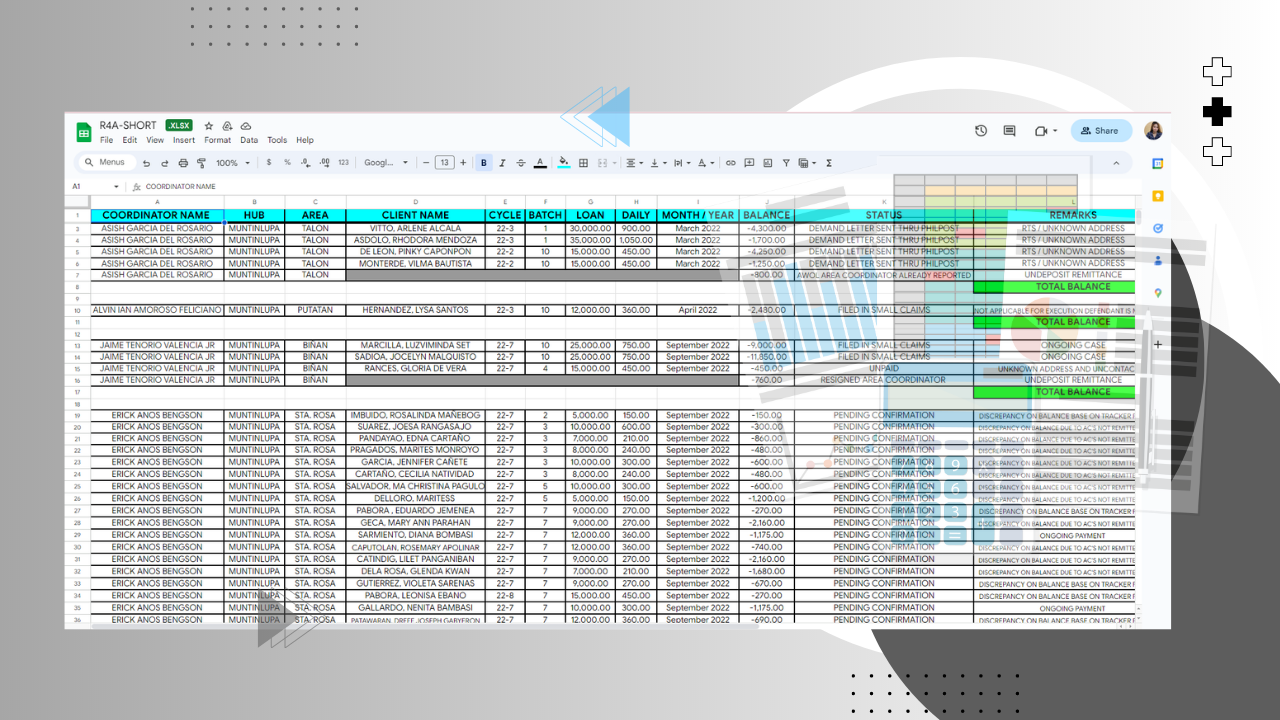Open the Data menu
The width and height of the screenshot is (1280, 720).
249,141
